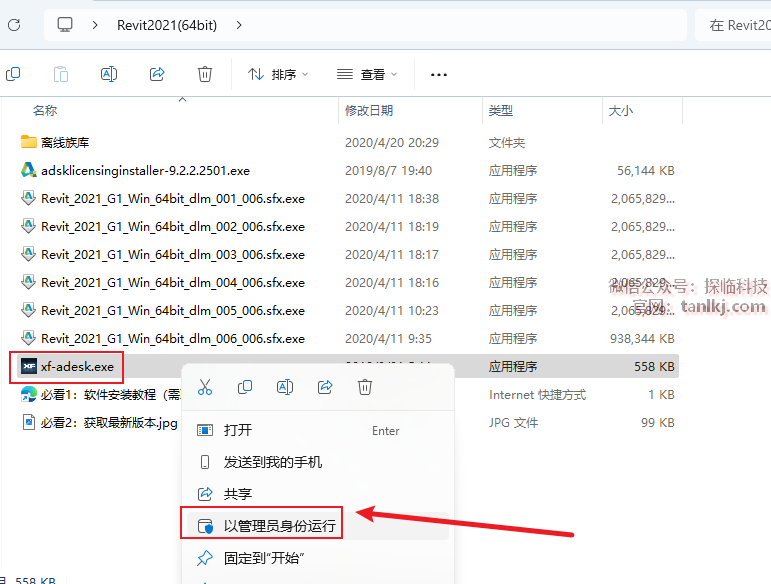Select 以管理员身份运行 in context menu

pos(279,525)
